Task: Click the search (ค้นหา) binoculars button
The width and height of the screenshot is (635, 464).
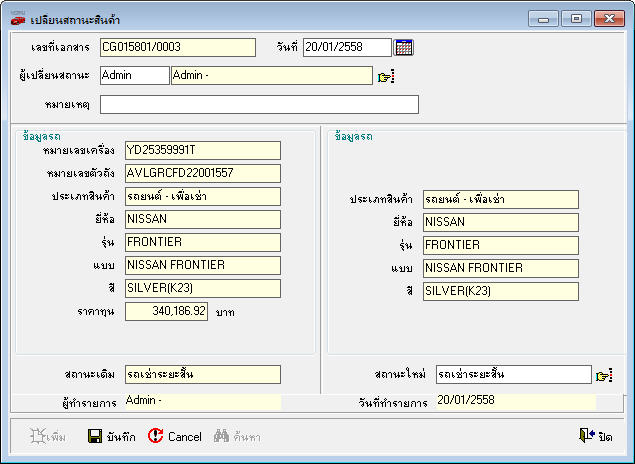Action: pyautogui.click(x=237, y=436)
